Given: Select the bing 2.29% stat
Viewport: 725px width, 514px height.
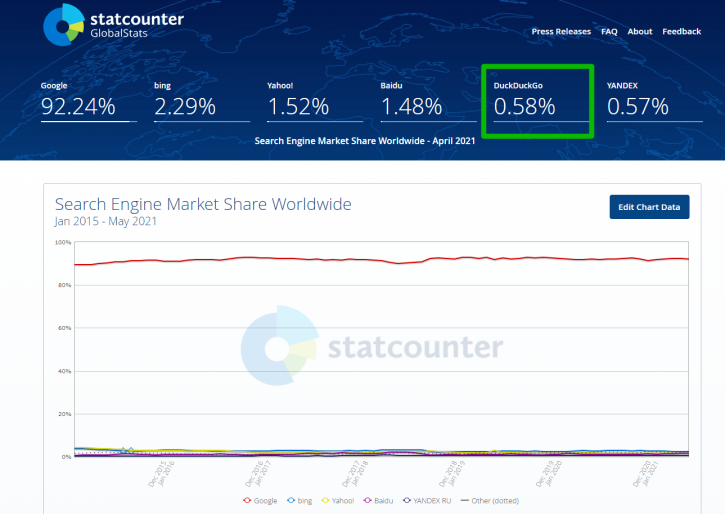Looking at the screenshot, I should coord(202,101).
